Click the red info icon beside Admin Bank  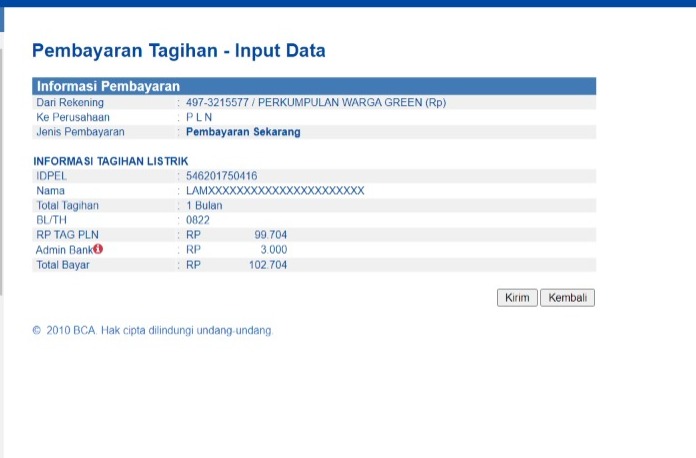[98, 249]
